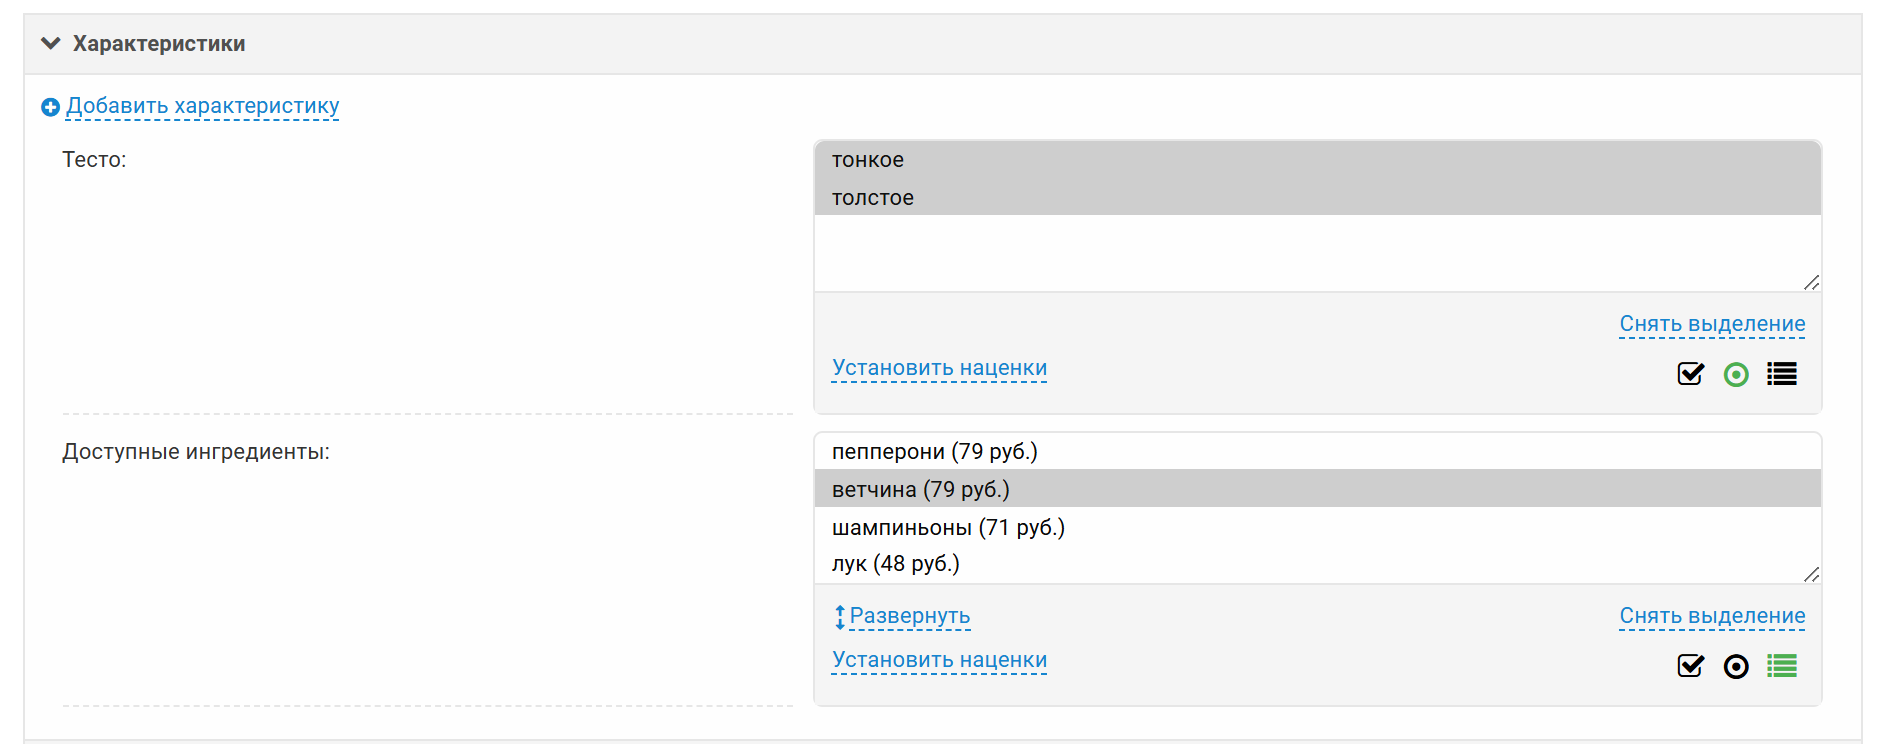This screenshot has height=744, width=1885.
Task: Click the ingredients list resize corner
Action: tap(1811, 574)
